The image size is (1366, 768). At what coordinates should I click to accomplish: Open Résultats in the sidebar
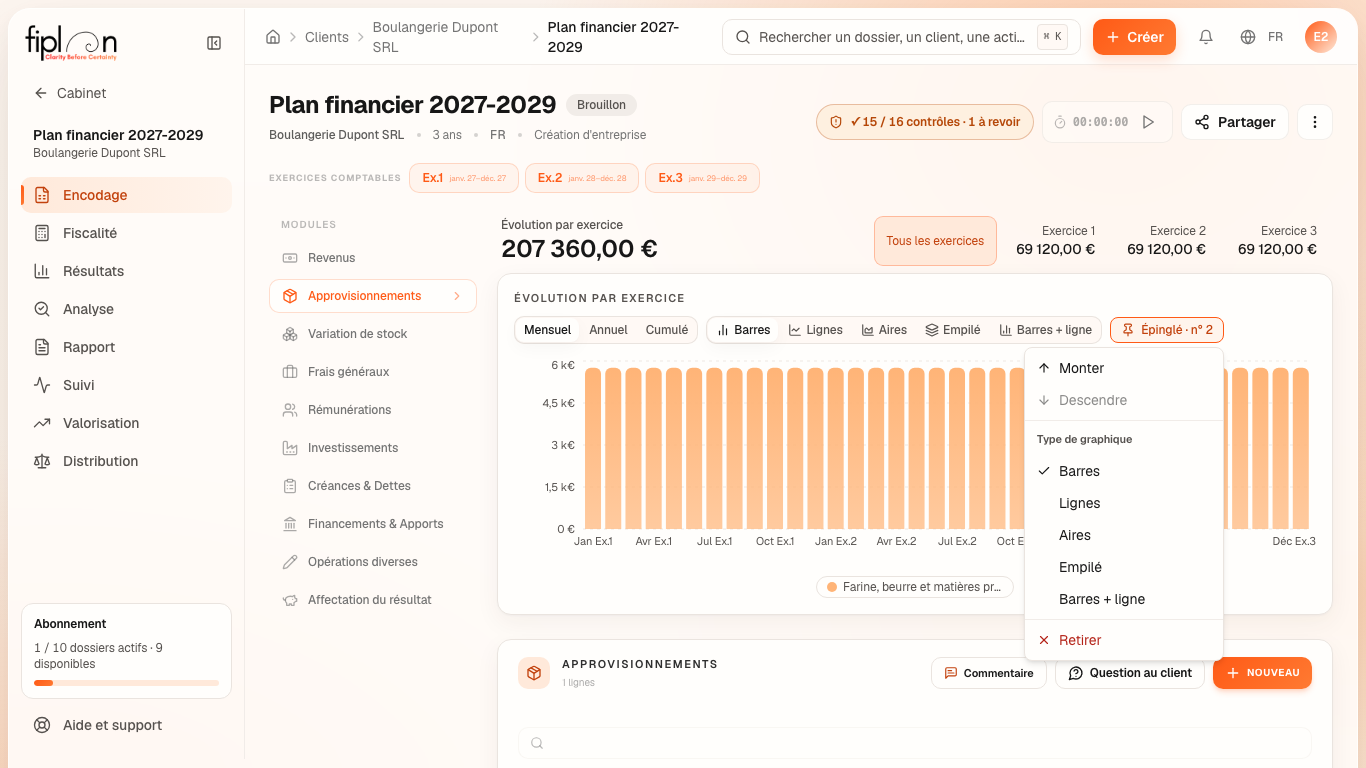click(x=126, y=271)
